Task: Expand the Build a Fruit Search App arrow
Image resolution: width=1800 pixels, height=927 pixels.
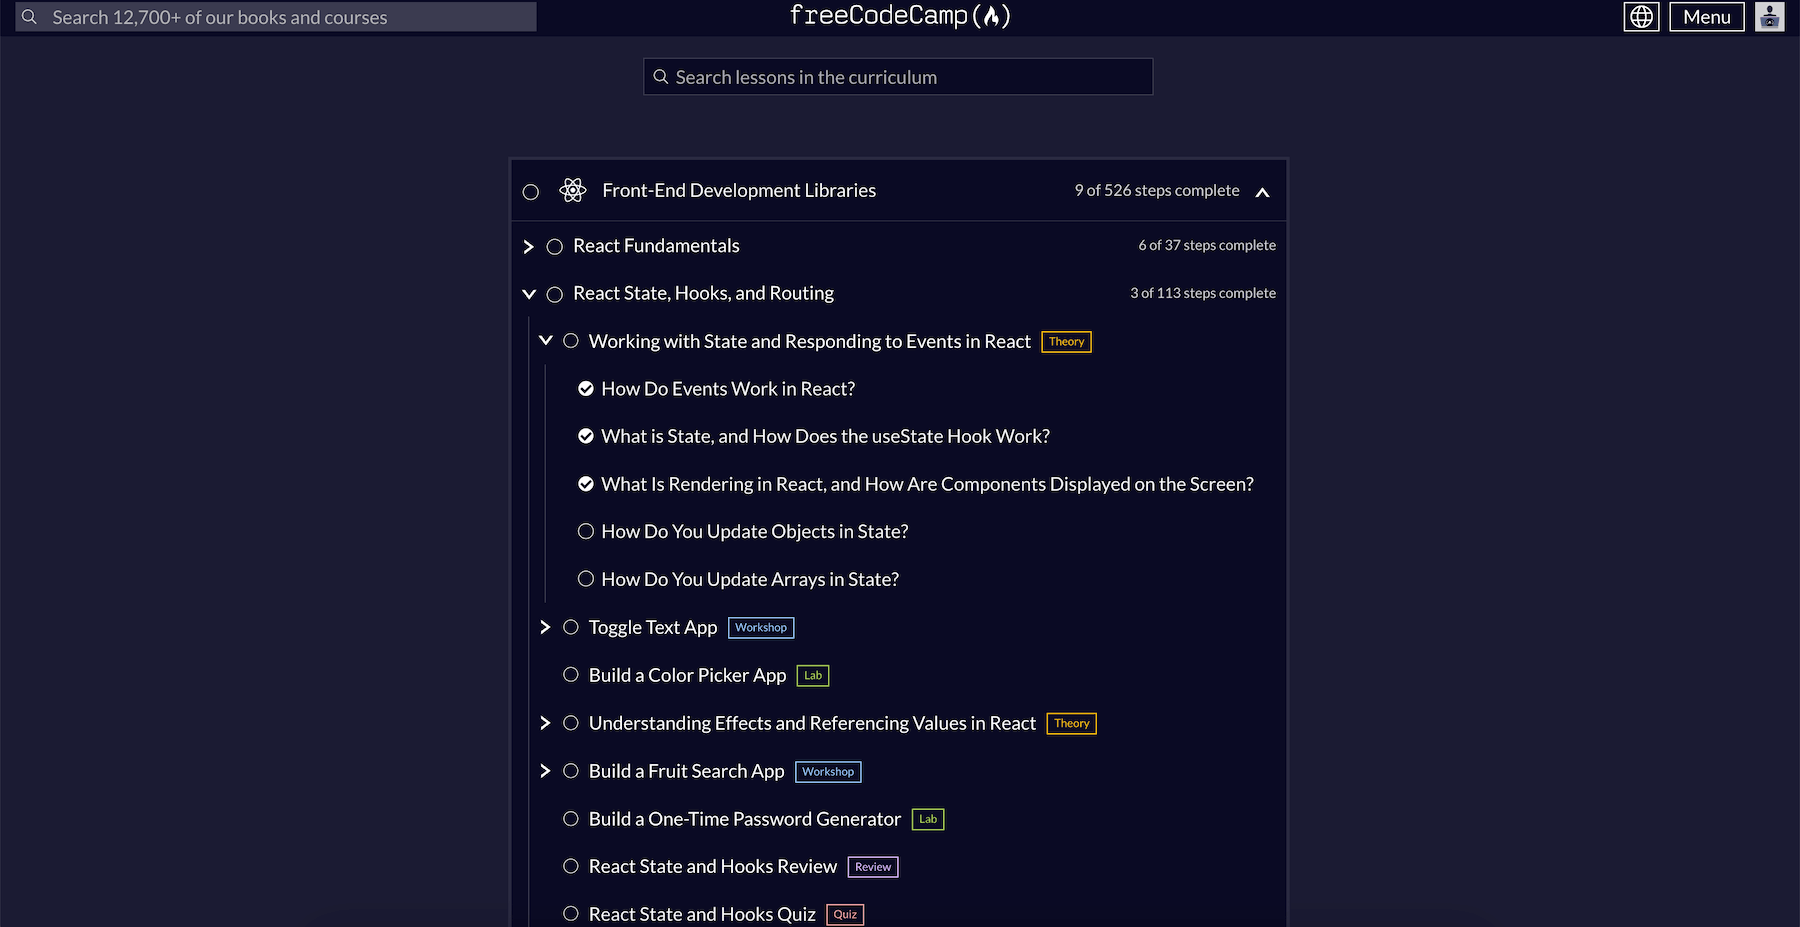Action: 545,771
